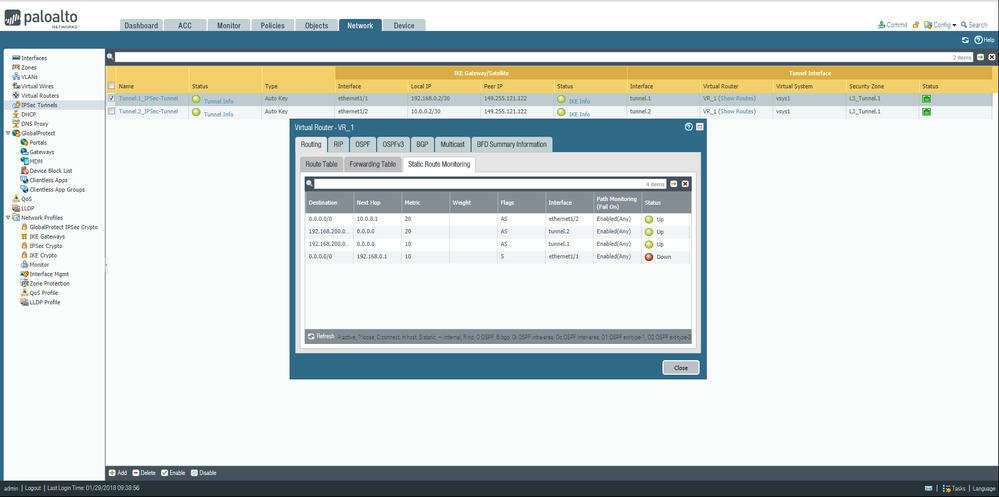Click the red clear-filter icon in dialog
The width and height of the screenshot is (999, 497).
[x=685, y=184]
